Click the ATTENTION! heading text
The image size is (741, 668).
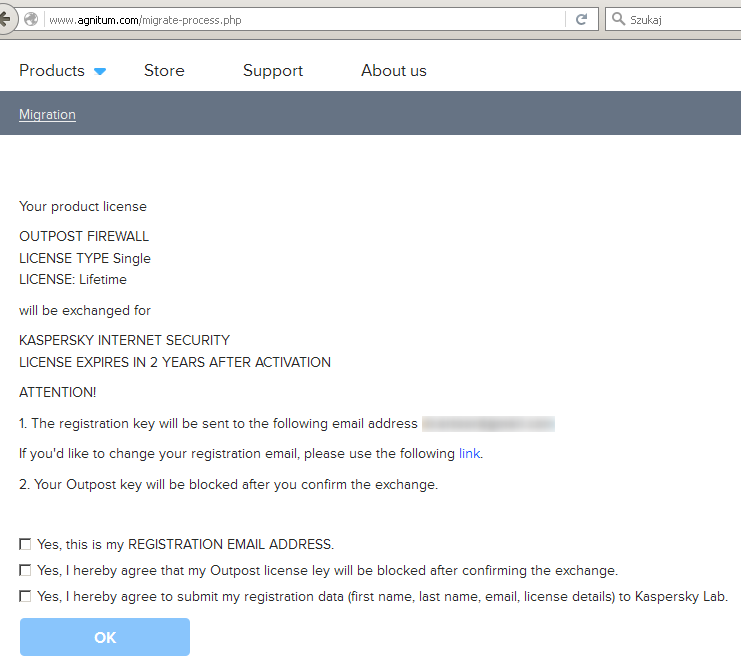pos(58,393)
